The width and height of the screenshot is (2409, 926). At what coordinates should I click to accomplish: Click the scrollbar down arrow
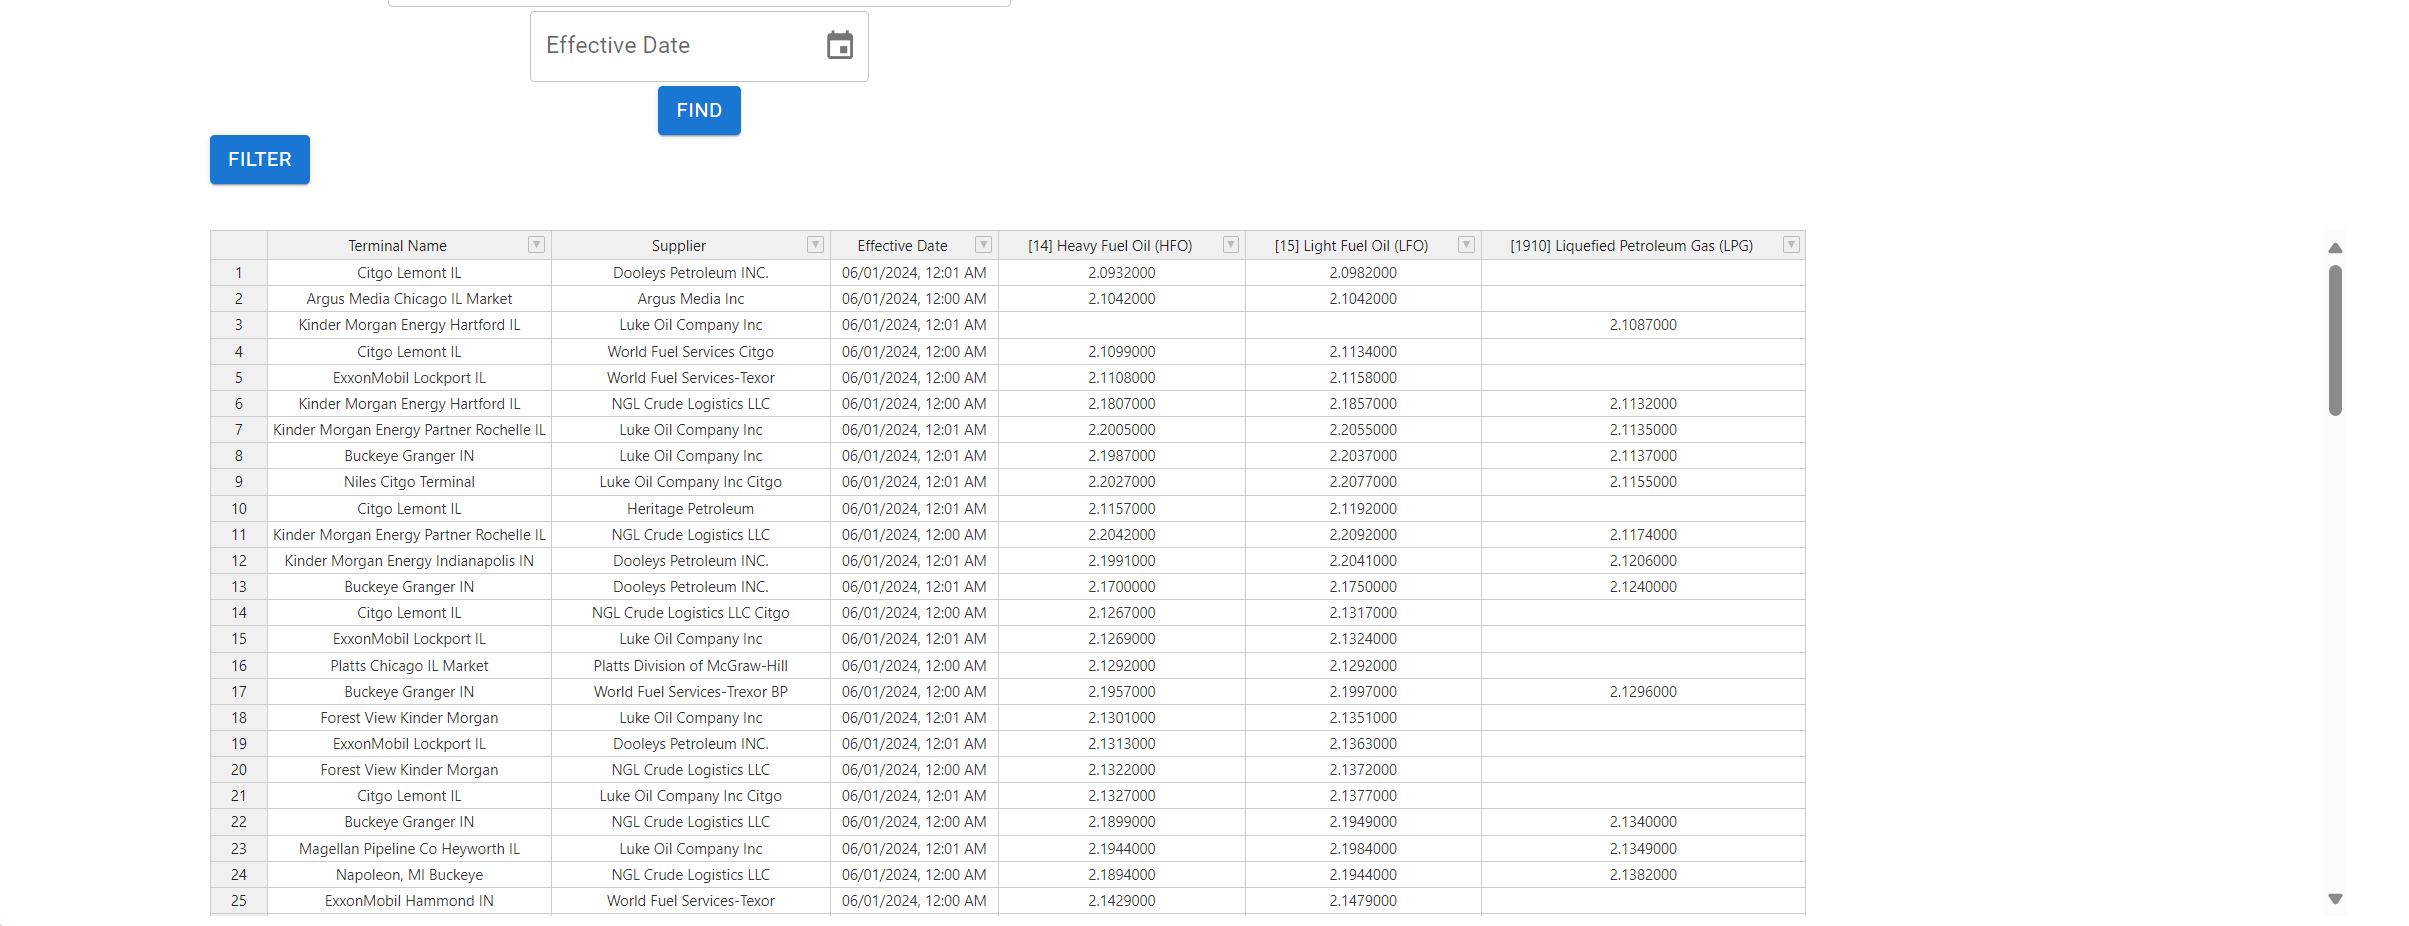2335,899
